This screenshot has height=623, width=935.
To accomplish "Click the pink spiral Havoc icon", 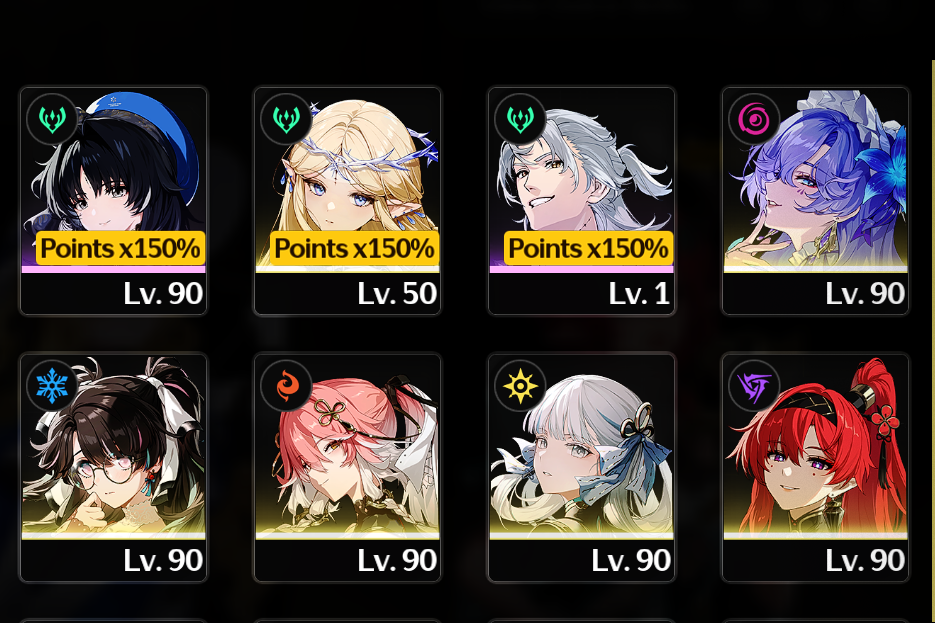I will [754, 119].
